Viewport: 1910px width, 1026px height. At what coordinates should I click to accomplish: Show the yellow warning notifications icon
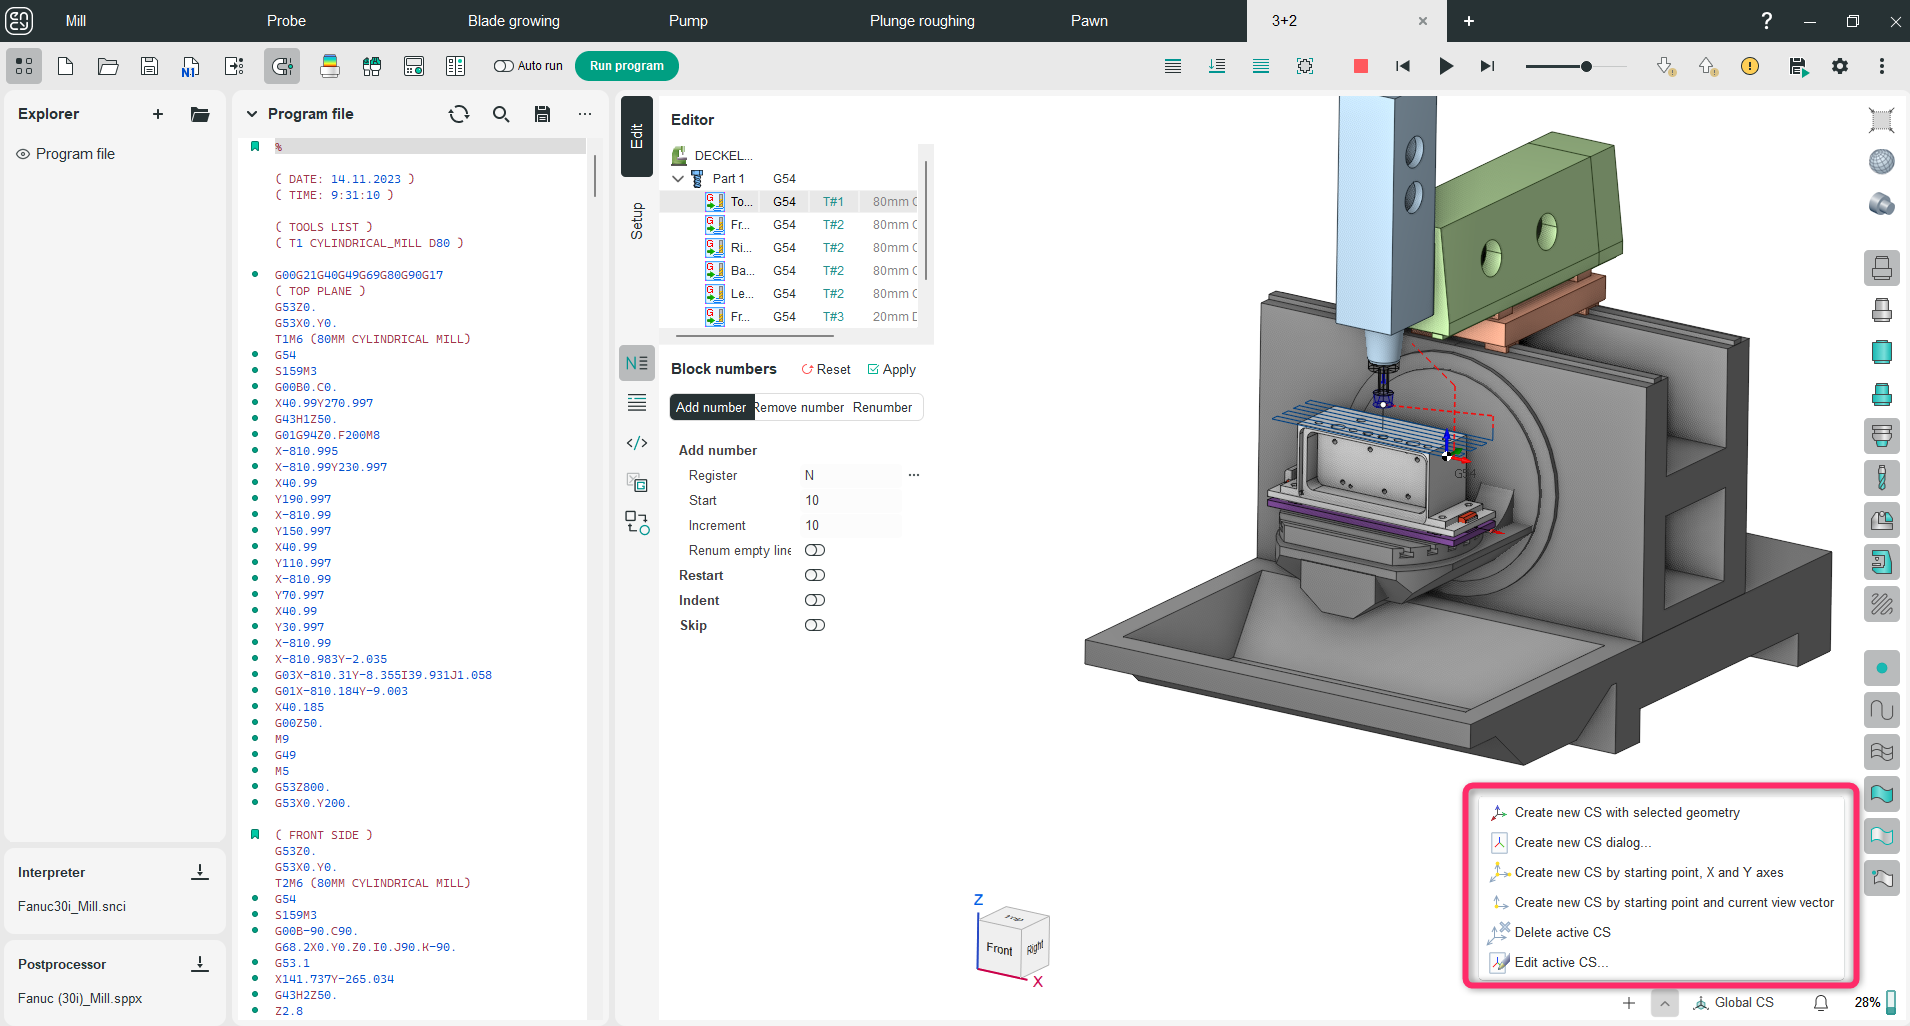click(1750, 66)
